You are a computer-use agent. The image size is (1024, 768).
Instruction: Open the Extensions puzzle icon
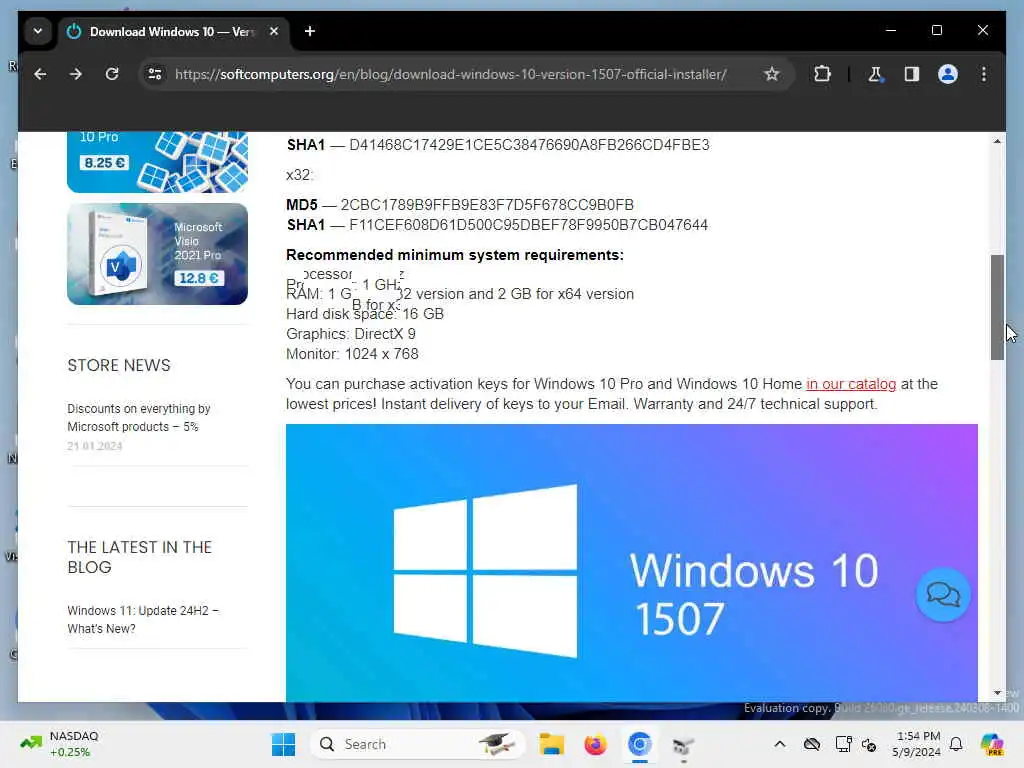tap(822, 74)
